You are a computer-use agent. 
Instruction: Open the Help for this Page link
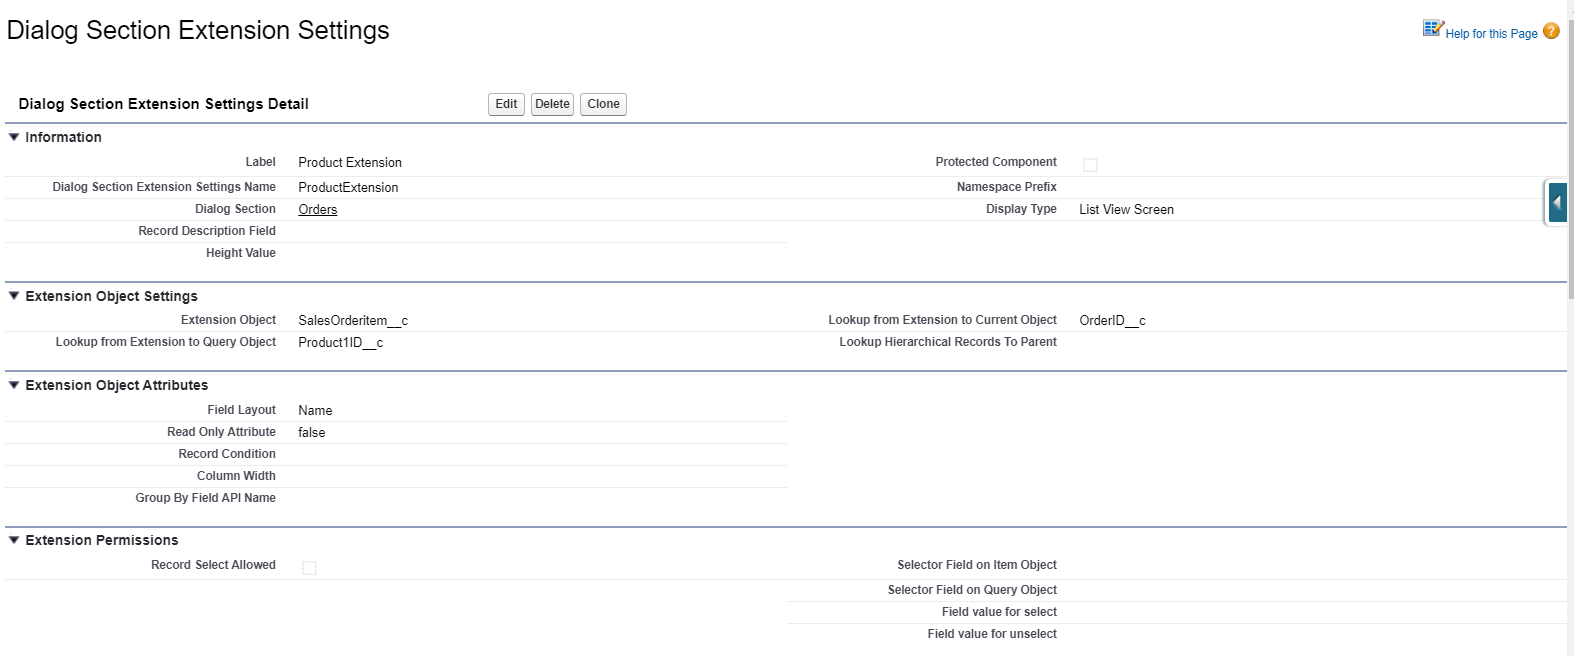click(x=1491, y=34)
